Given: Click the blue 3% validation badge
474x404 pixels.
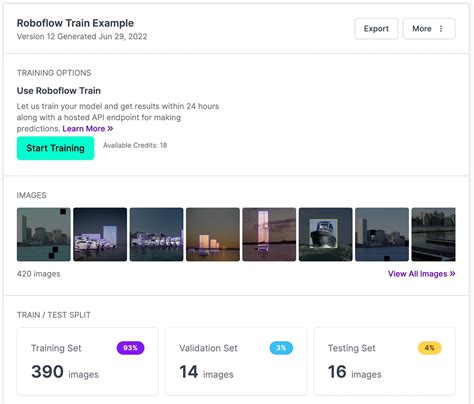Looking at the screenshot, I should point(281,348).
